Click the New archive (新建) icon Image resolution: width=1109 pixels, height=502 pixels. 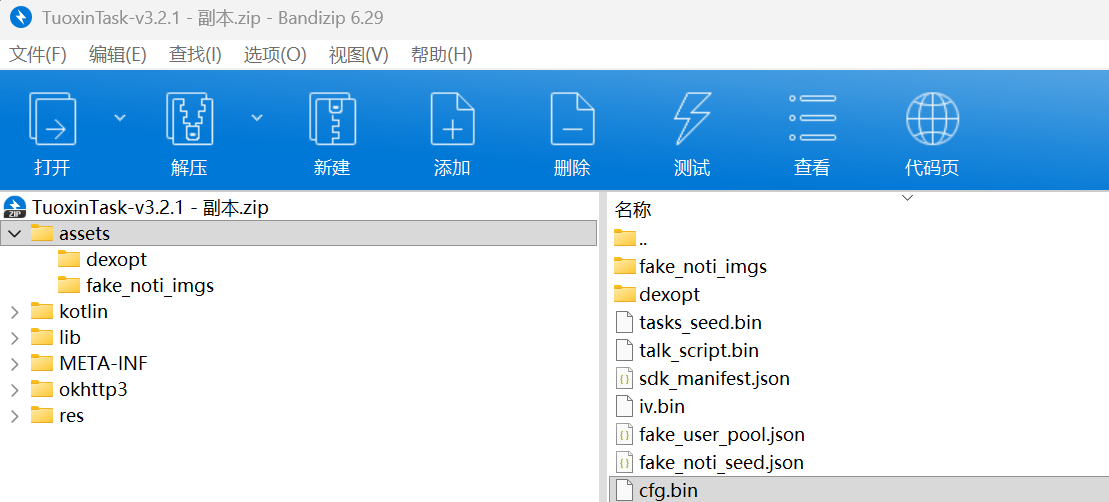(332, 119)
